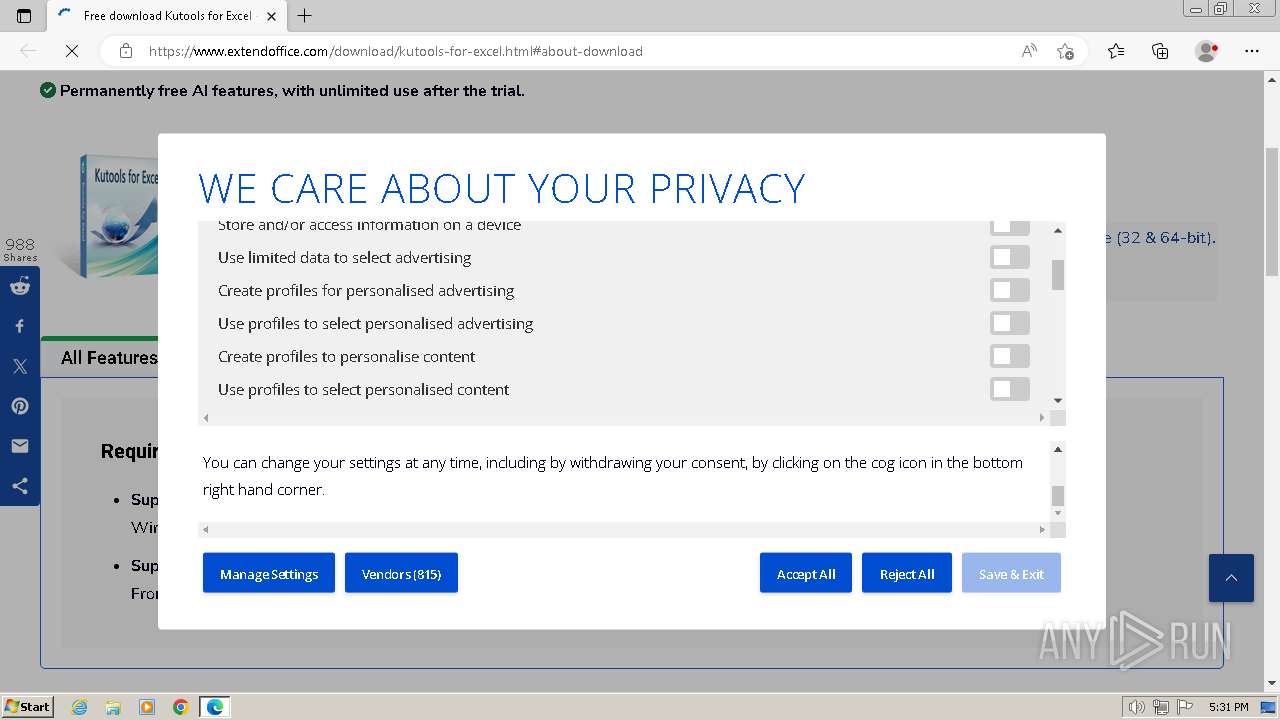Click the scroll-to-top arrow button

(1231, 578)
